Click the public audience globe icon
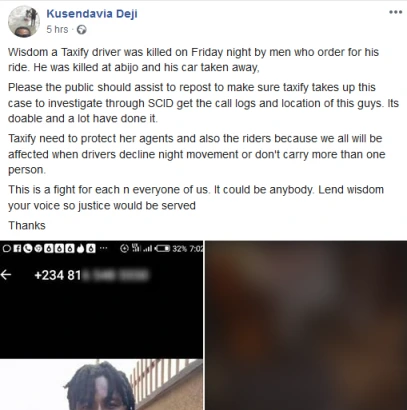Image resolution: width=407 pixels, height=410 pixels. pos(82,30)
